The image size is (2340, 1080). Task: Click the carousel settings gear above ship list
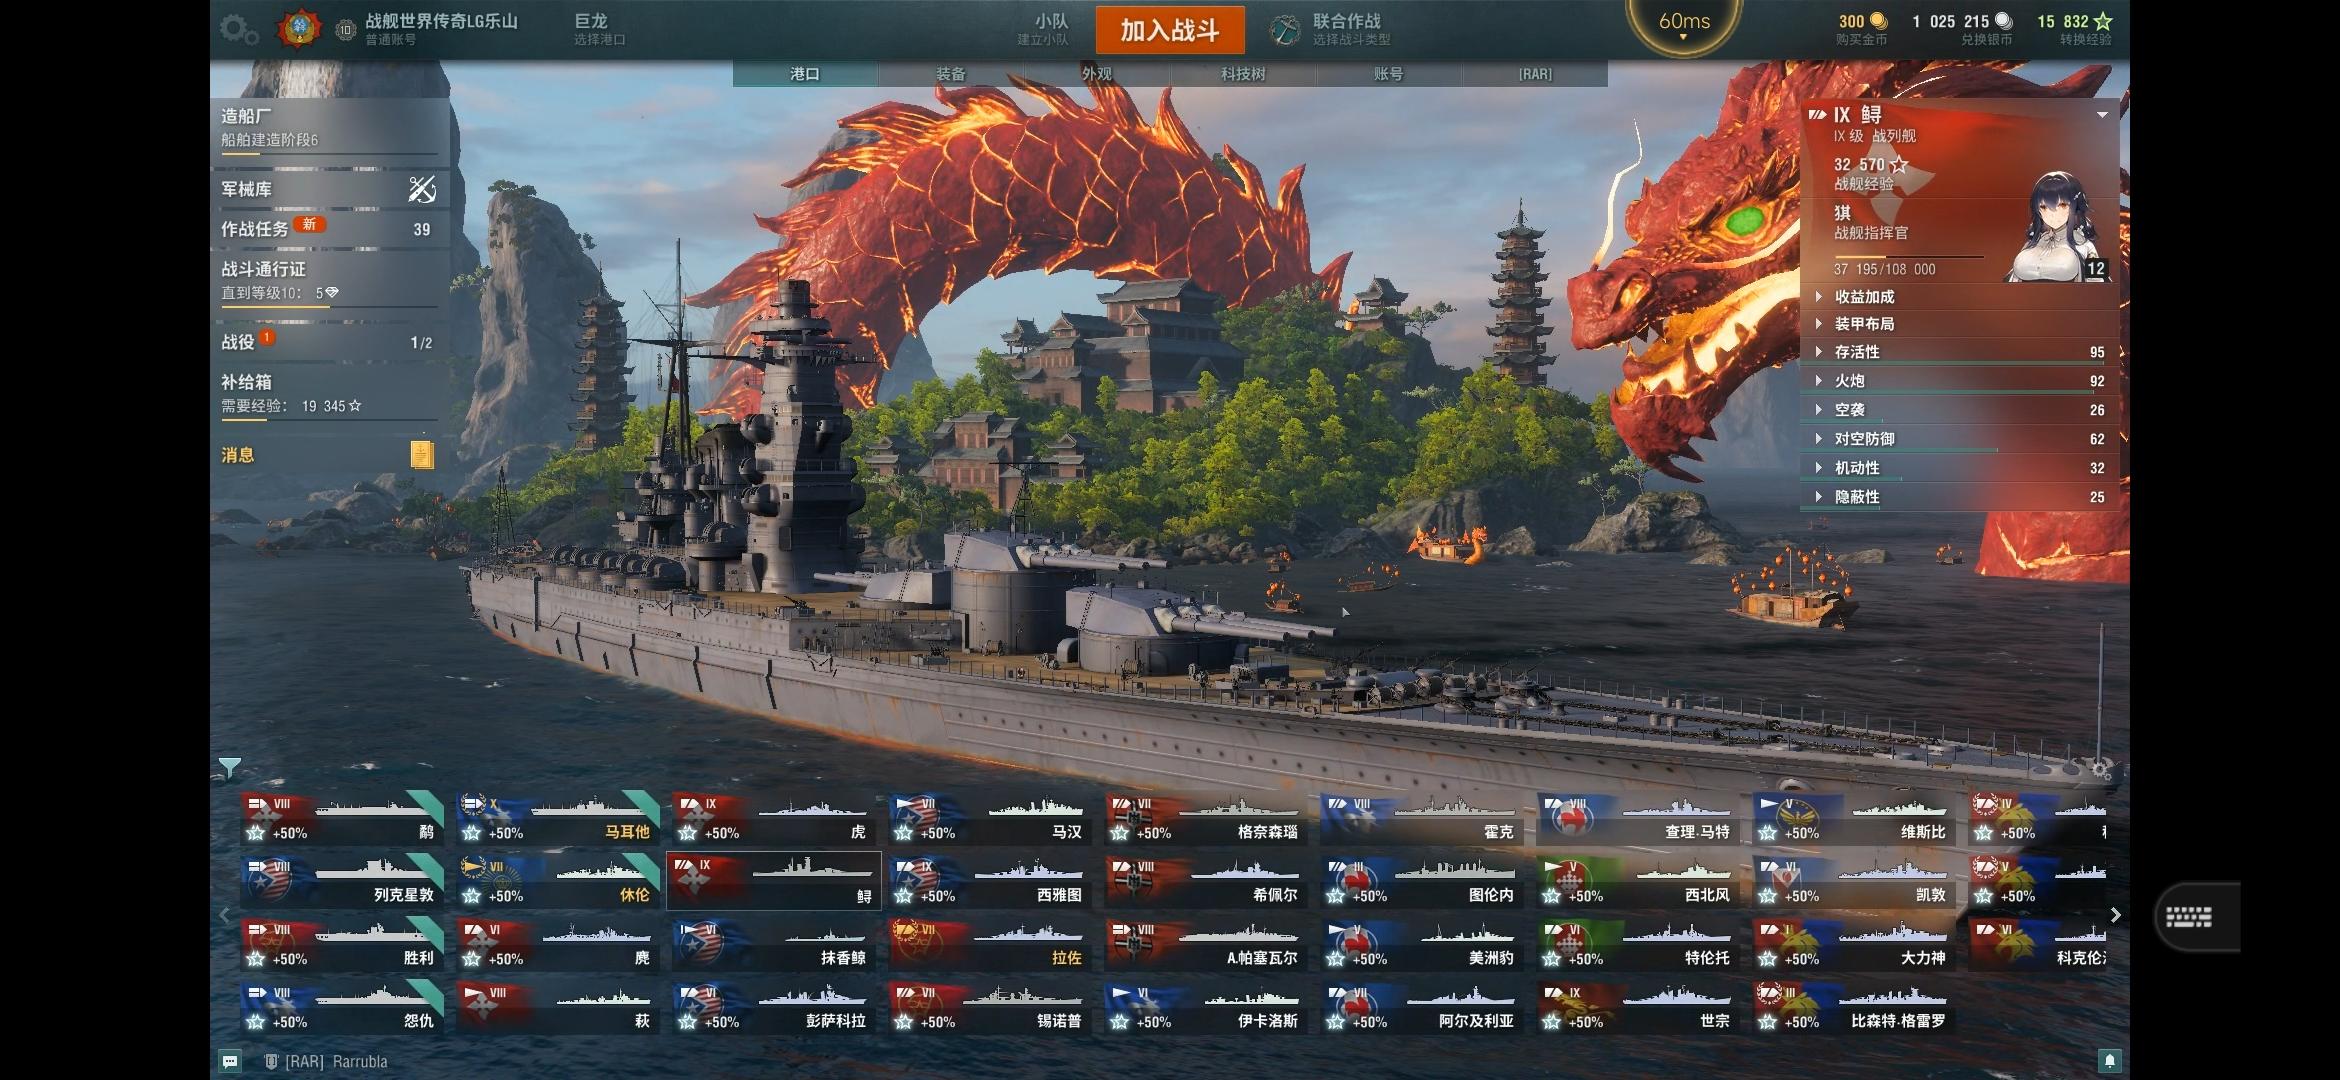pyautogui.click(x=2101, y=770)
